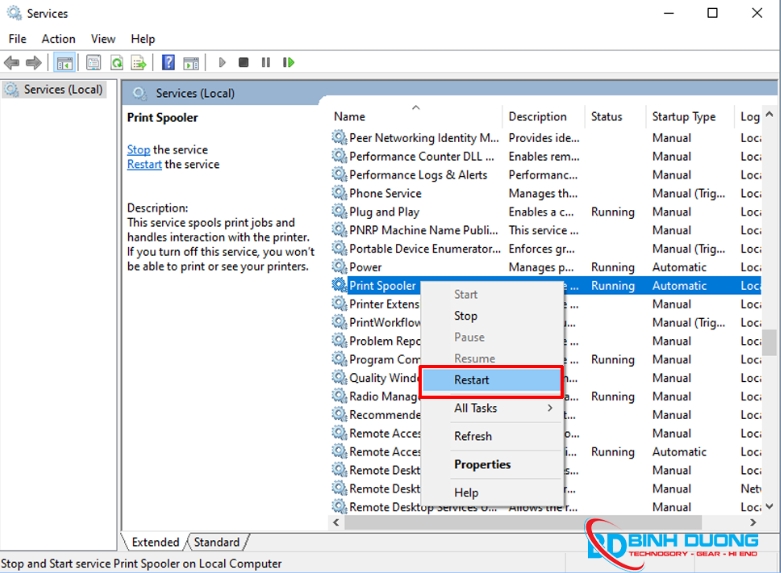Screen dimensions: 781x573
Task: Sort by the Name column header
Action: click(350, 117)
